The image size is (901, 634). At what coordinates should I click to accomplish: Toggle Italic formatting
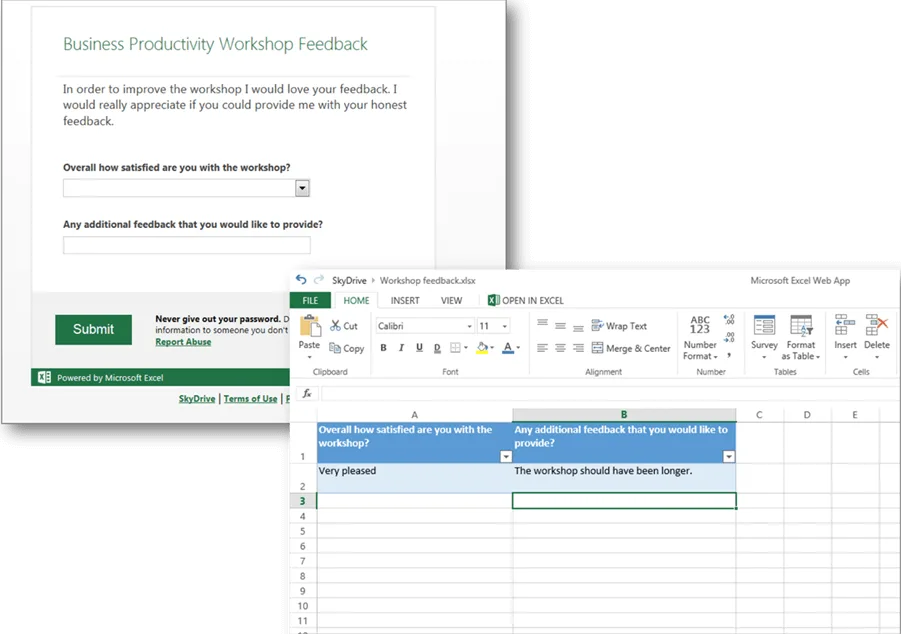tap(401, 348)
